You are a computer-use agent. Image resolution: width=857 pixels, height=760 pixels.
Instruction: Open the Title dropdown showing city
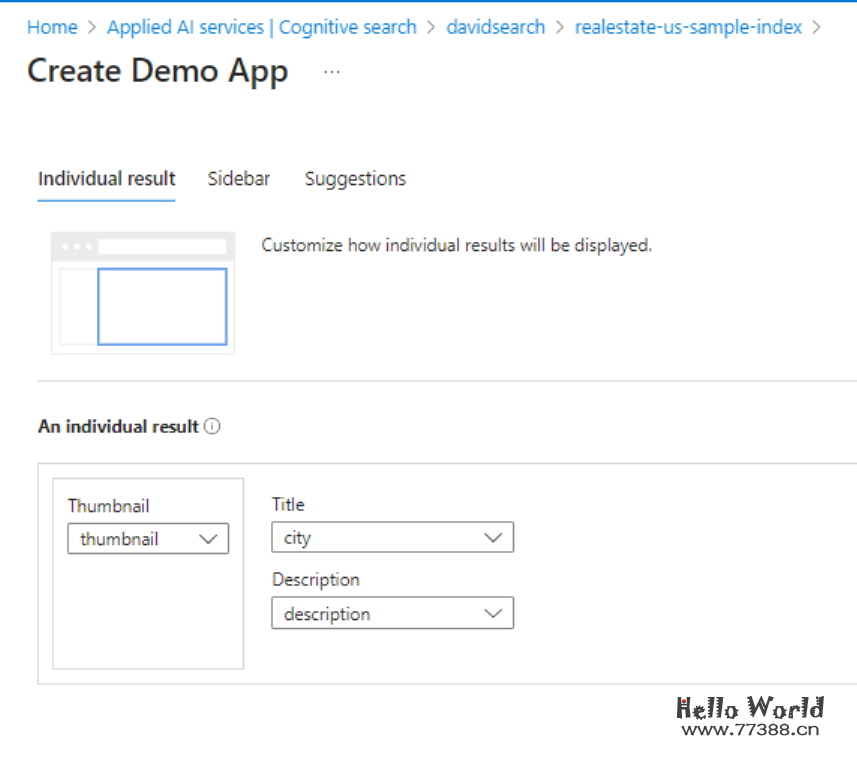point(391,538)
